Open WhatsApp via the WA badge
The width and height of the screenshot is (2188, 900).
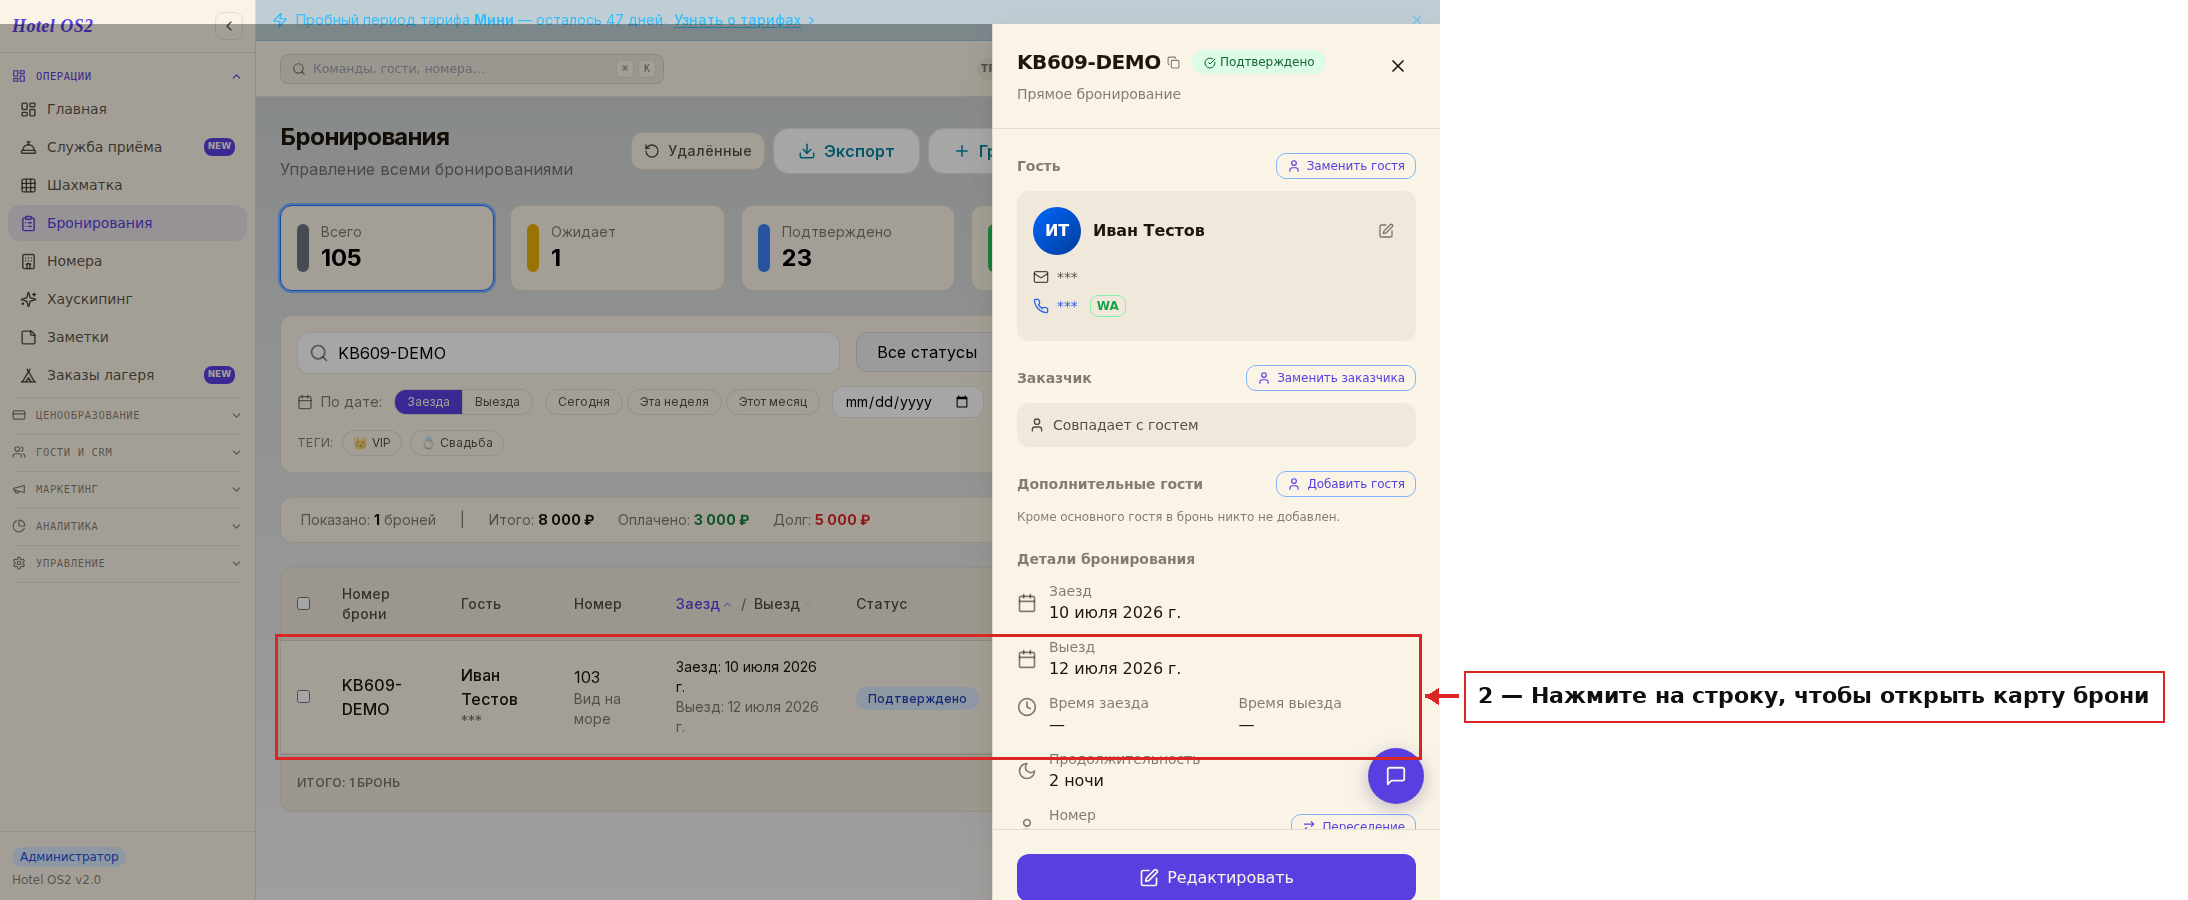point(1107,306)
